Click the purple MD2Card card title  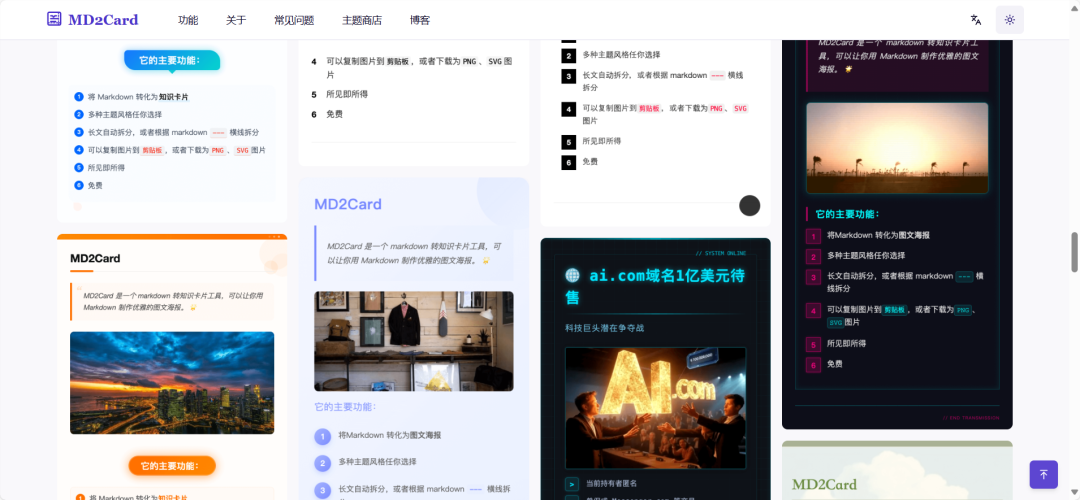(348, 204)
